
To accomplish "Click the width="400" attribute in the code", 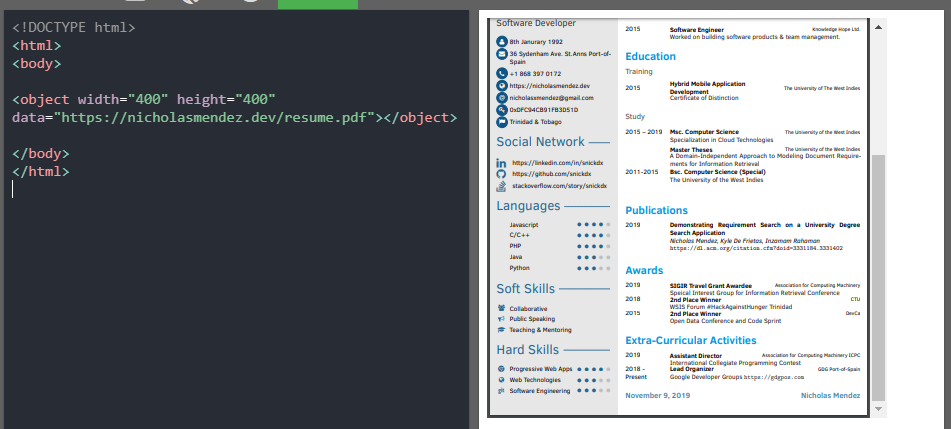I will tap(123, 99).
